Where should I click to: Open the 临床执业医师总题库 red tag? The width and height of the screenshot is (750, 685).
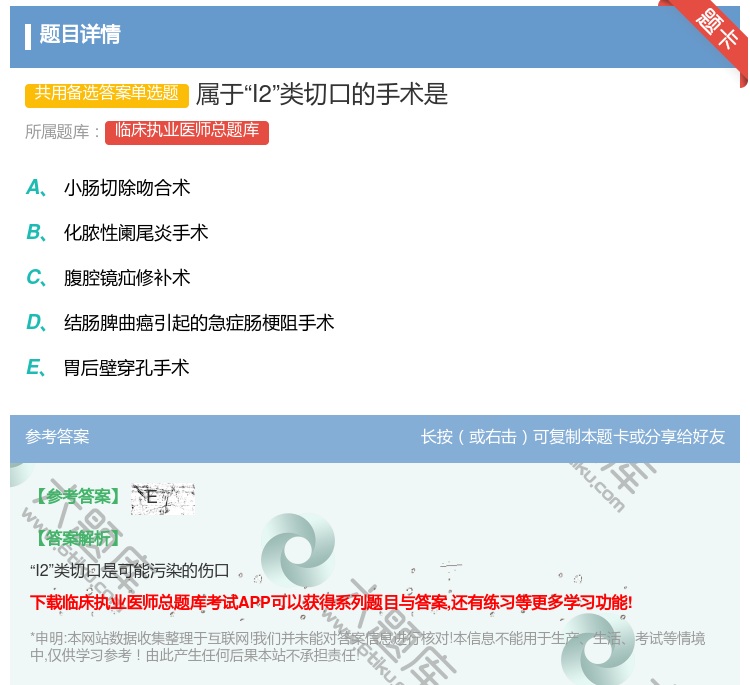tap(187, 132)
